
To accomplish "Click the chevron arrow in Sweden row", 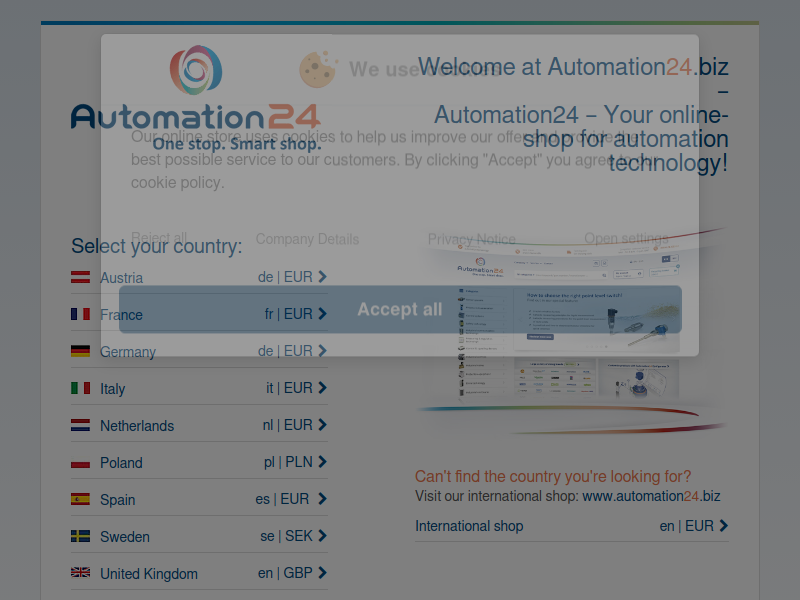I will tap(322, 536).
